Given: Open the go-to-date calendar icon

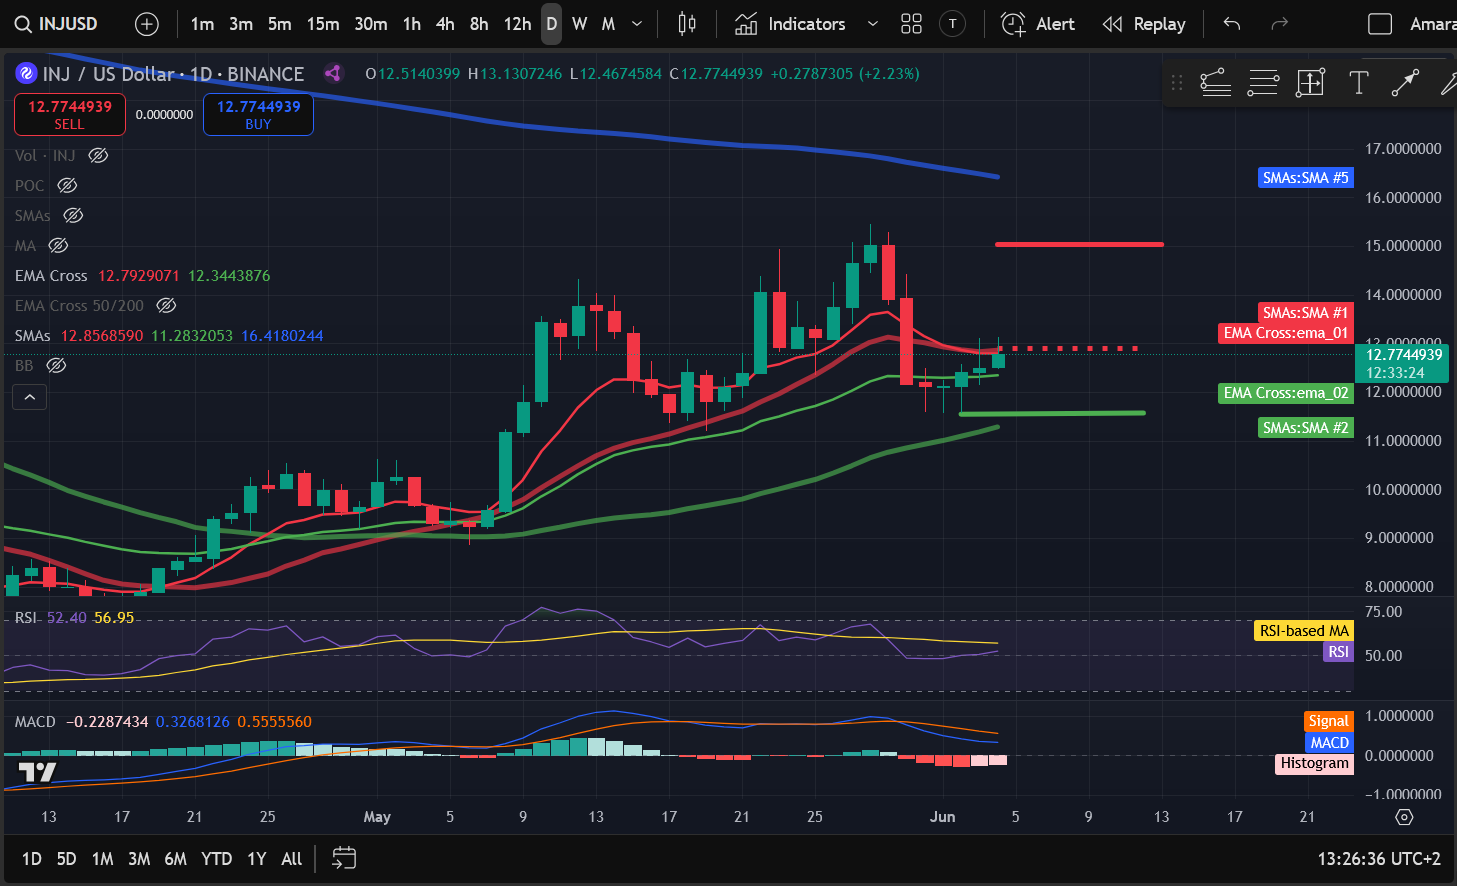Looking at the screenshot, I should tap(344, 858).
